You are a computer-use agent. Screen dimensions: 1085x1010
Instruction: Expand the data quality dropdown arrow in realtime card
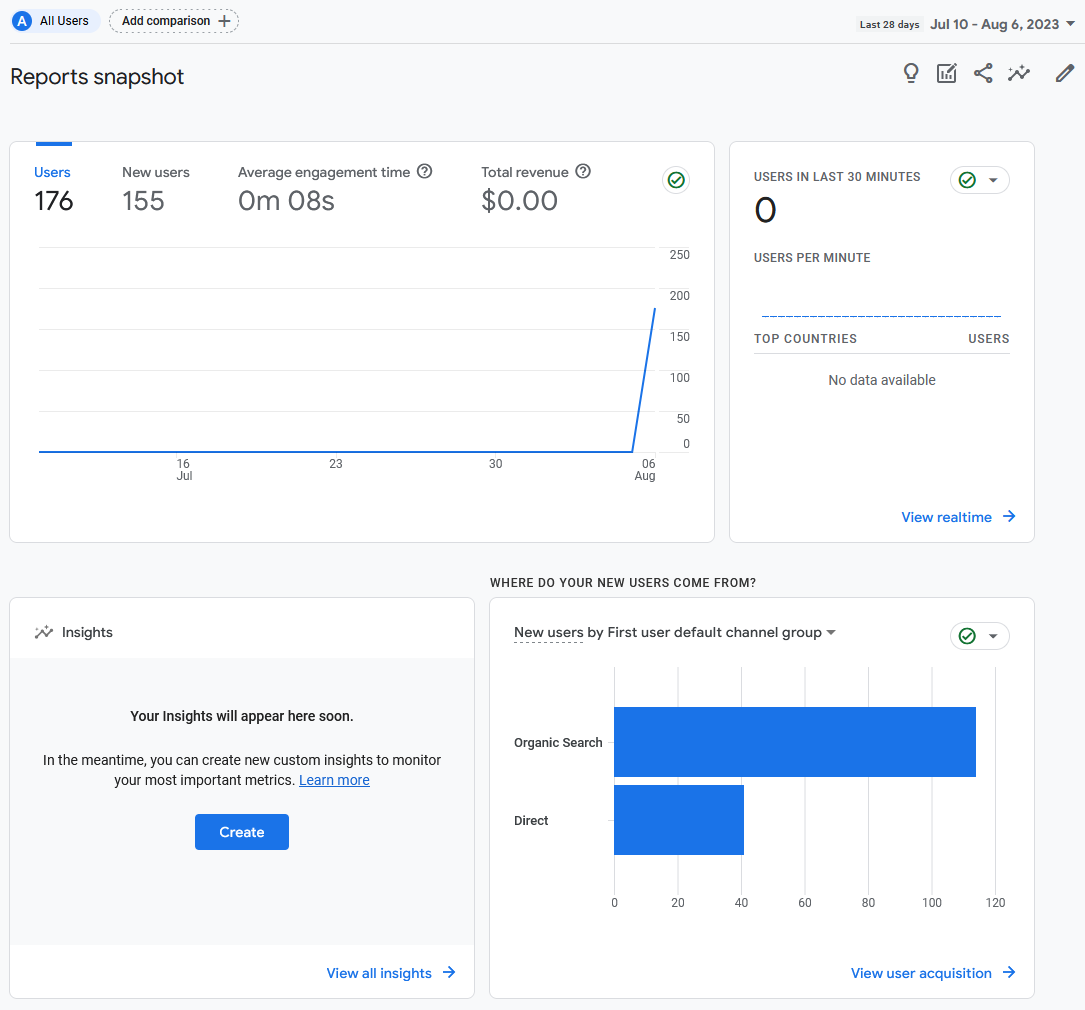pos(991,180)
